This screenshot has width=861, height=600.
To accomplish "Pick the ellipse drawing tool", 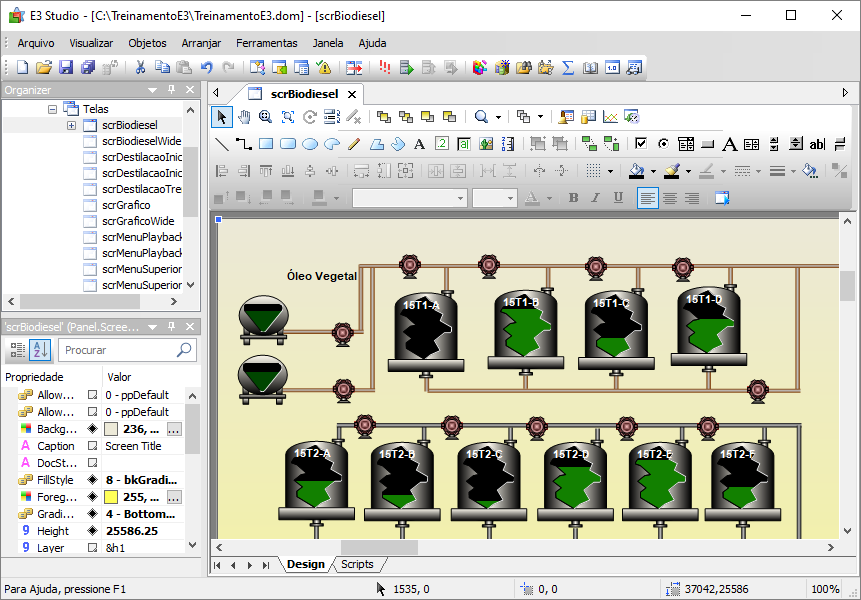I will pos(310,144).
